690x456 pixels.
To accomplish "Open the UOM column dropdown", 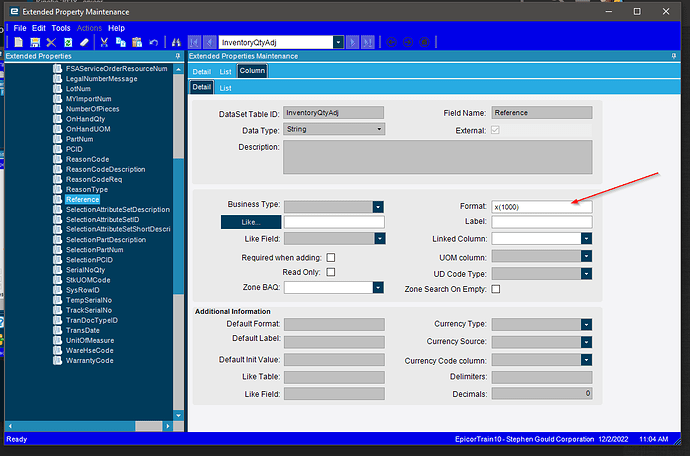I will [586, 256].
